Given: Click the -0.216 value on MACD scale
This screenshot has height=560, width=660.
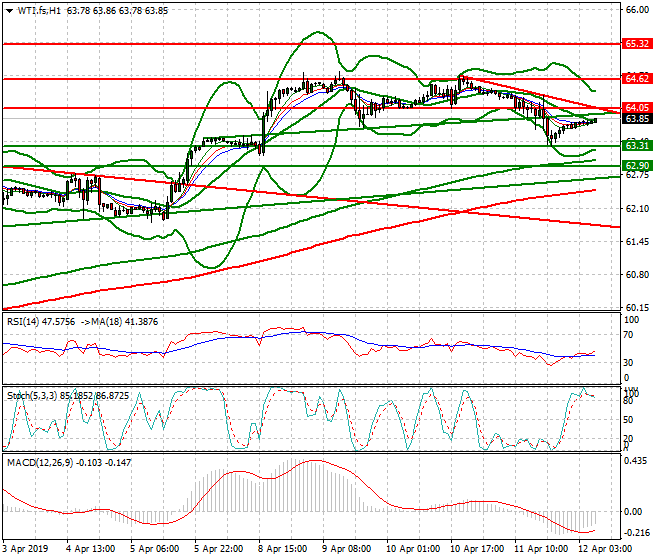Looking at the screenshot, I should 637,535.
